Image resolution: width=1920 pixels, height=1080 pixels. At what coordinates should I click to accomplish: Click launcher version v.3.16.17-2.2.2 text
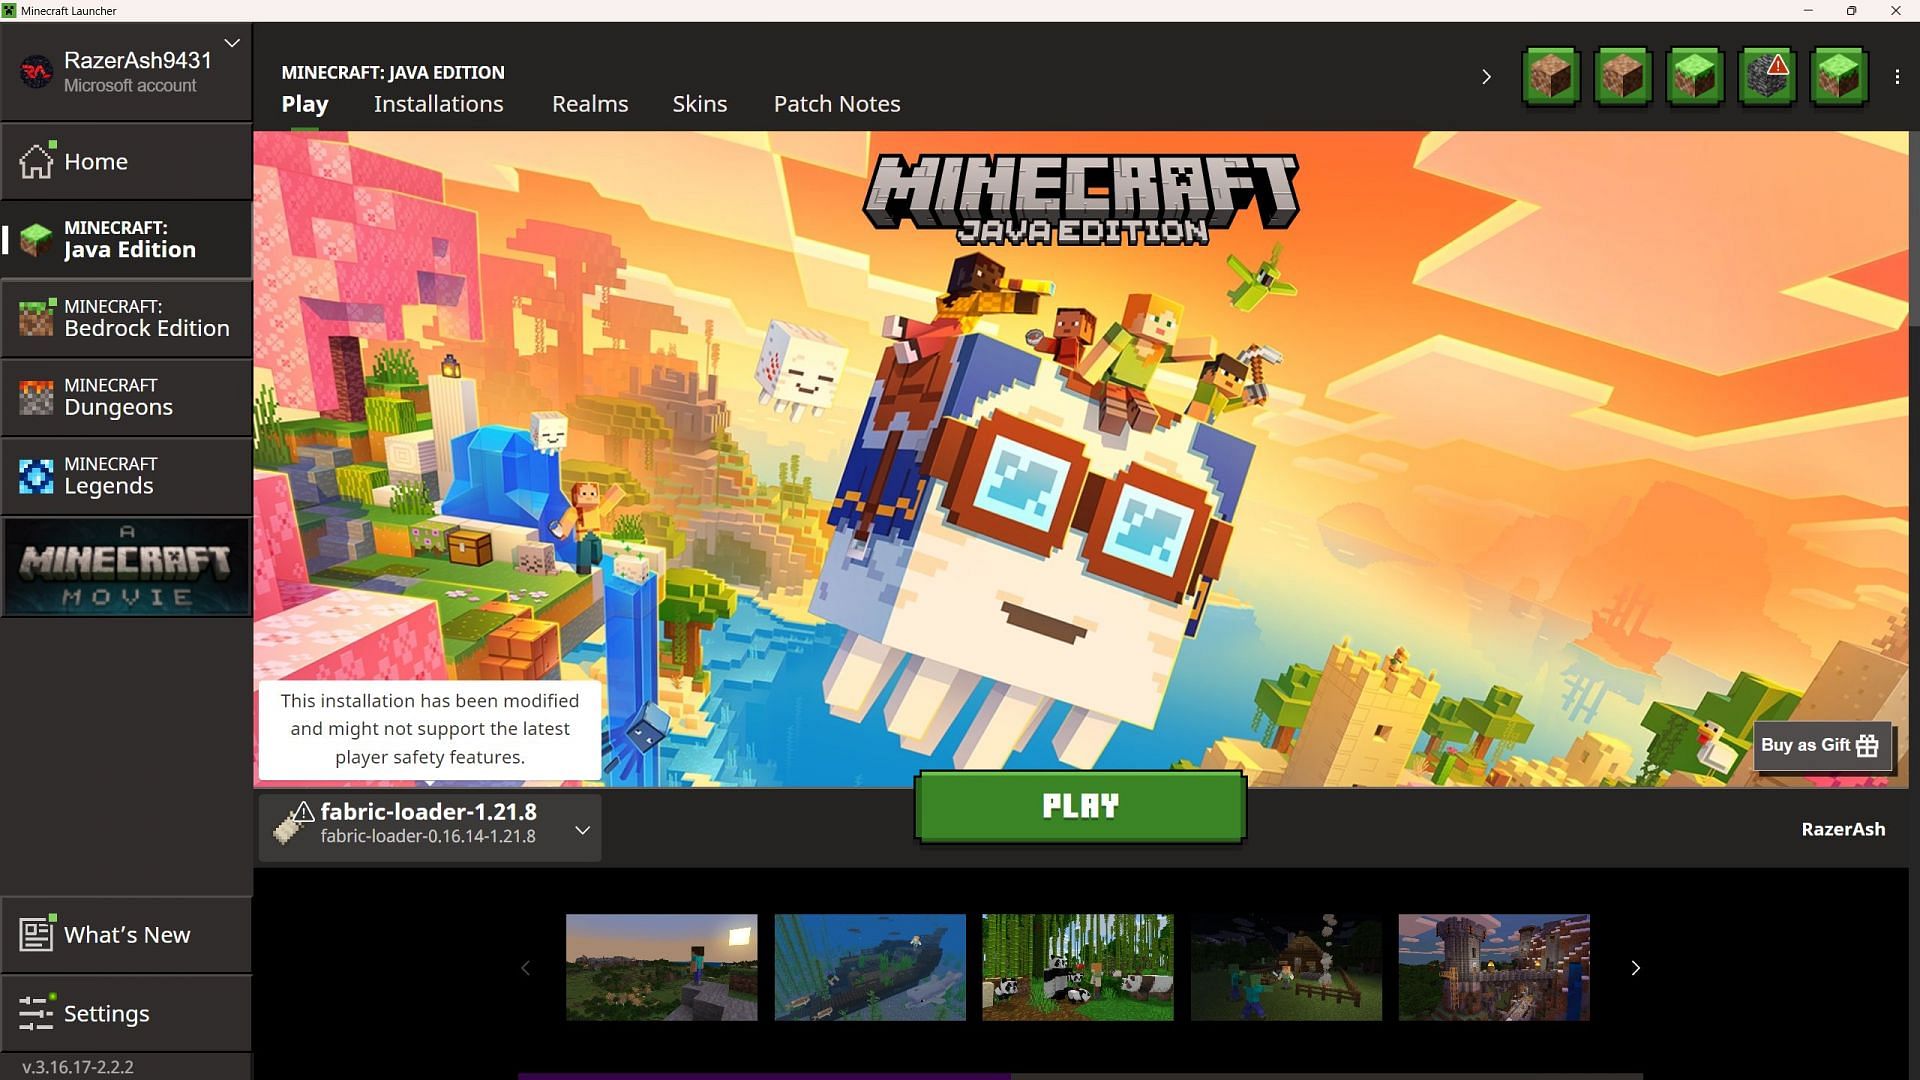tap(78, 1067)
